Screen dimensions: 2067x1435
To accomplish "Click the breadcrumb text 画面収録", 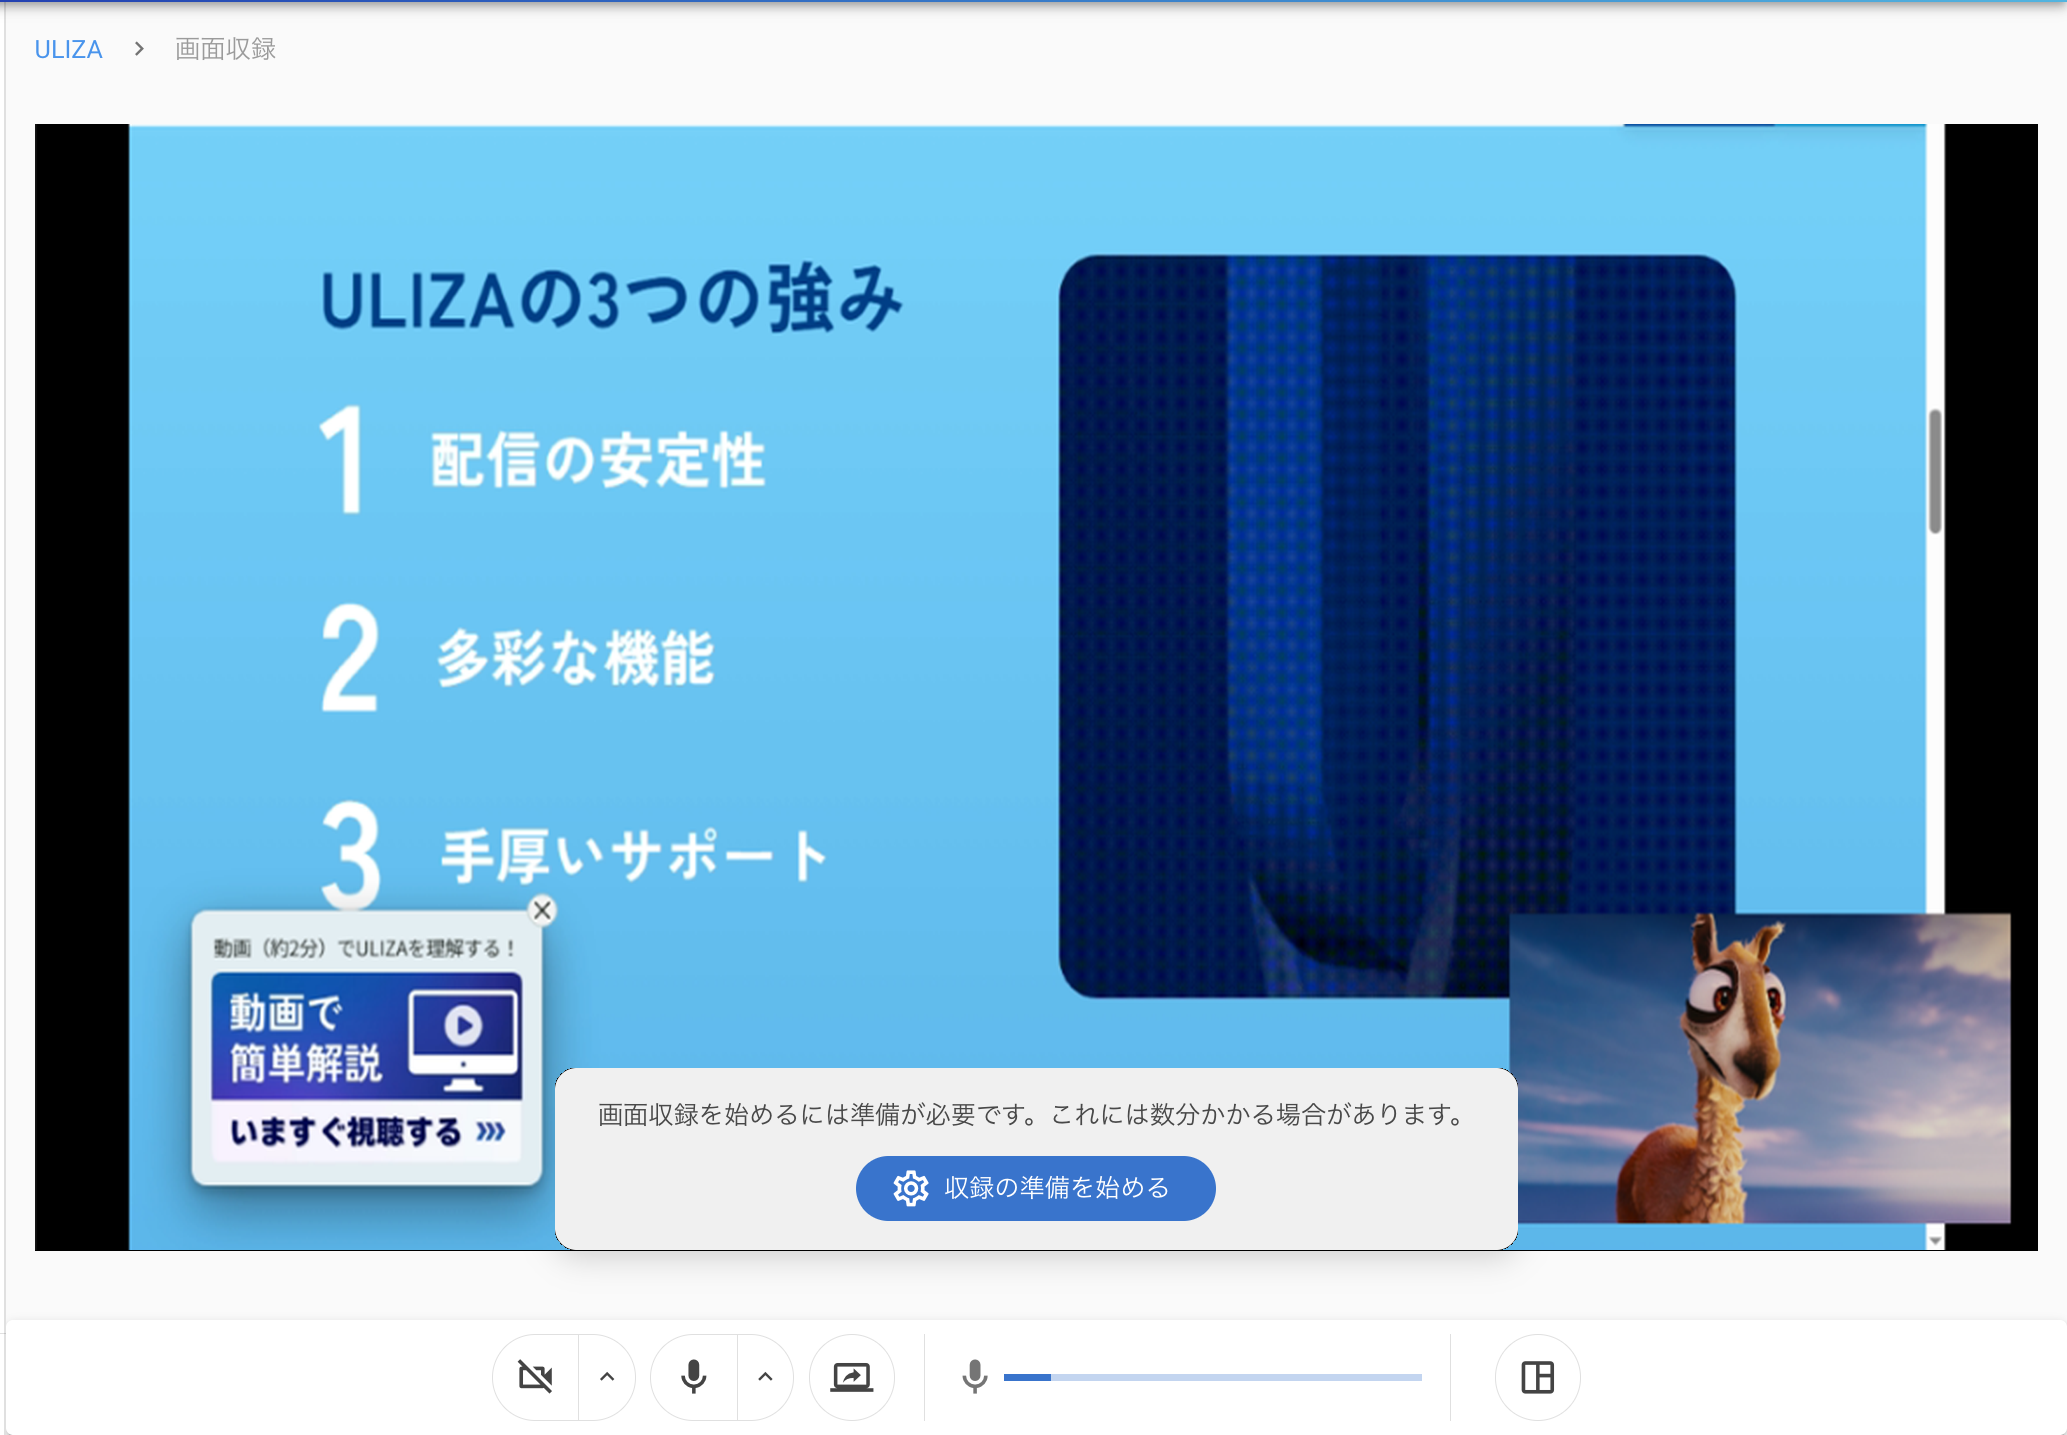I will click(225, 49).
